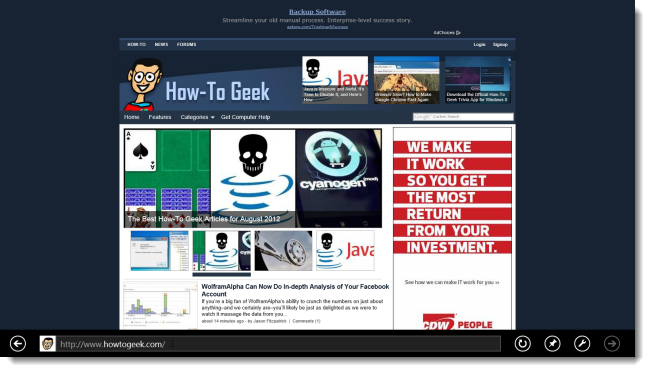Click the pin to Start icon
The width and height of the screenshot is (650, 372).
[x=552, y=344]
